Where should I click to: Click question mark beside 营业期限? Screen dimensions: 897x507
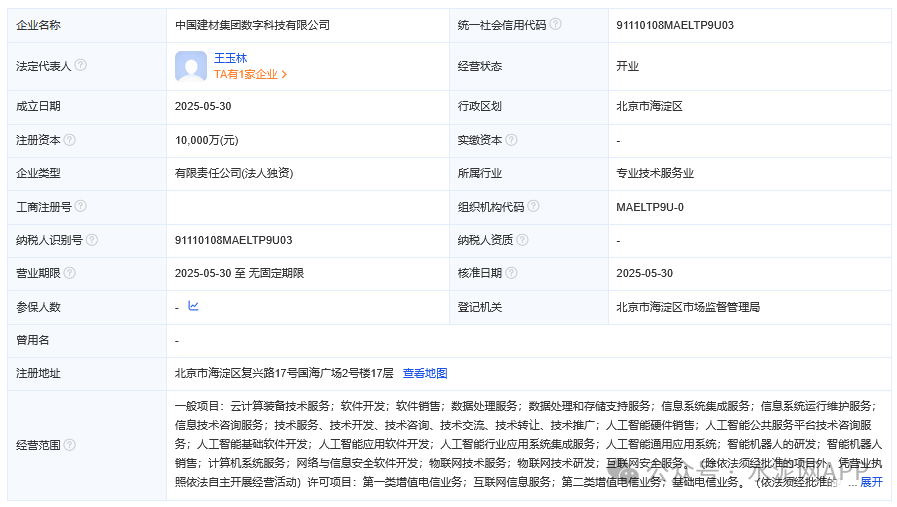[x=70, y=273]
